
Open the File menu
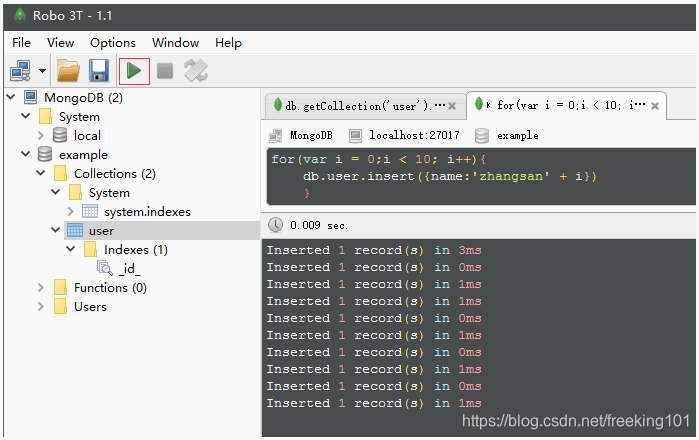(x=21, y=43)
